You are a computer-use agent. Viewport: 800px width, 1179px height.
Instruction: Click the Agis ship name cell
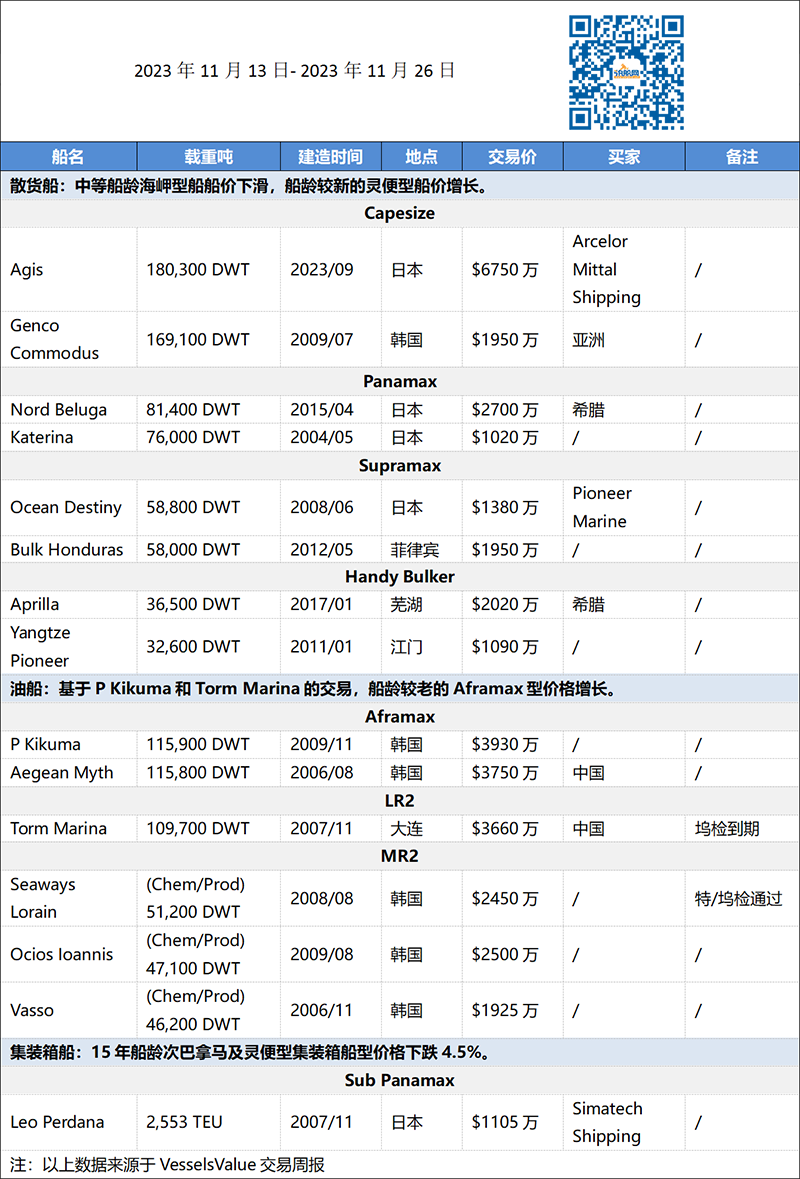27,270
